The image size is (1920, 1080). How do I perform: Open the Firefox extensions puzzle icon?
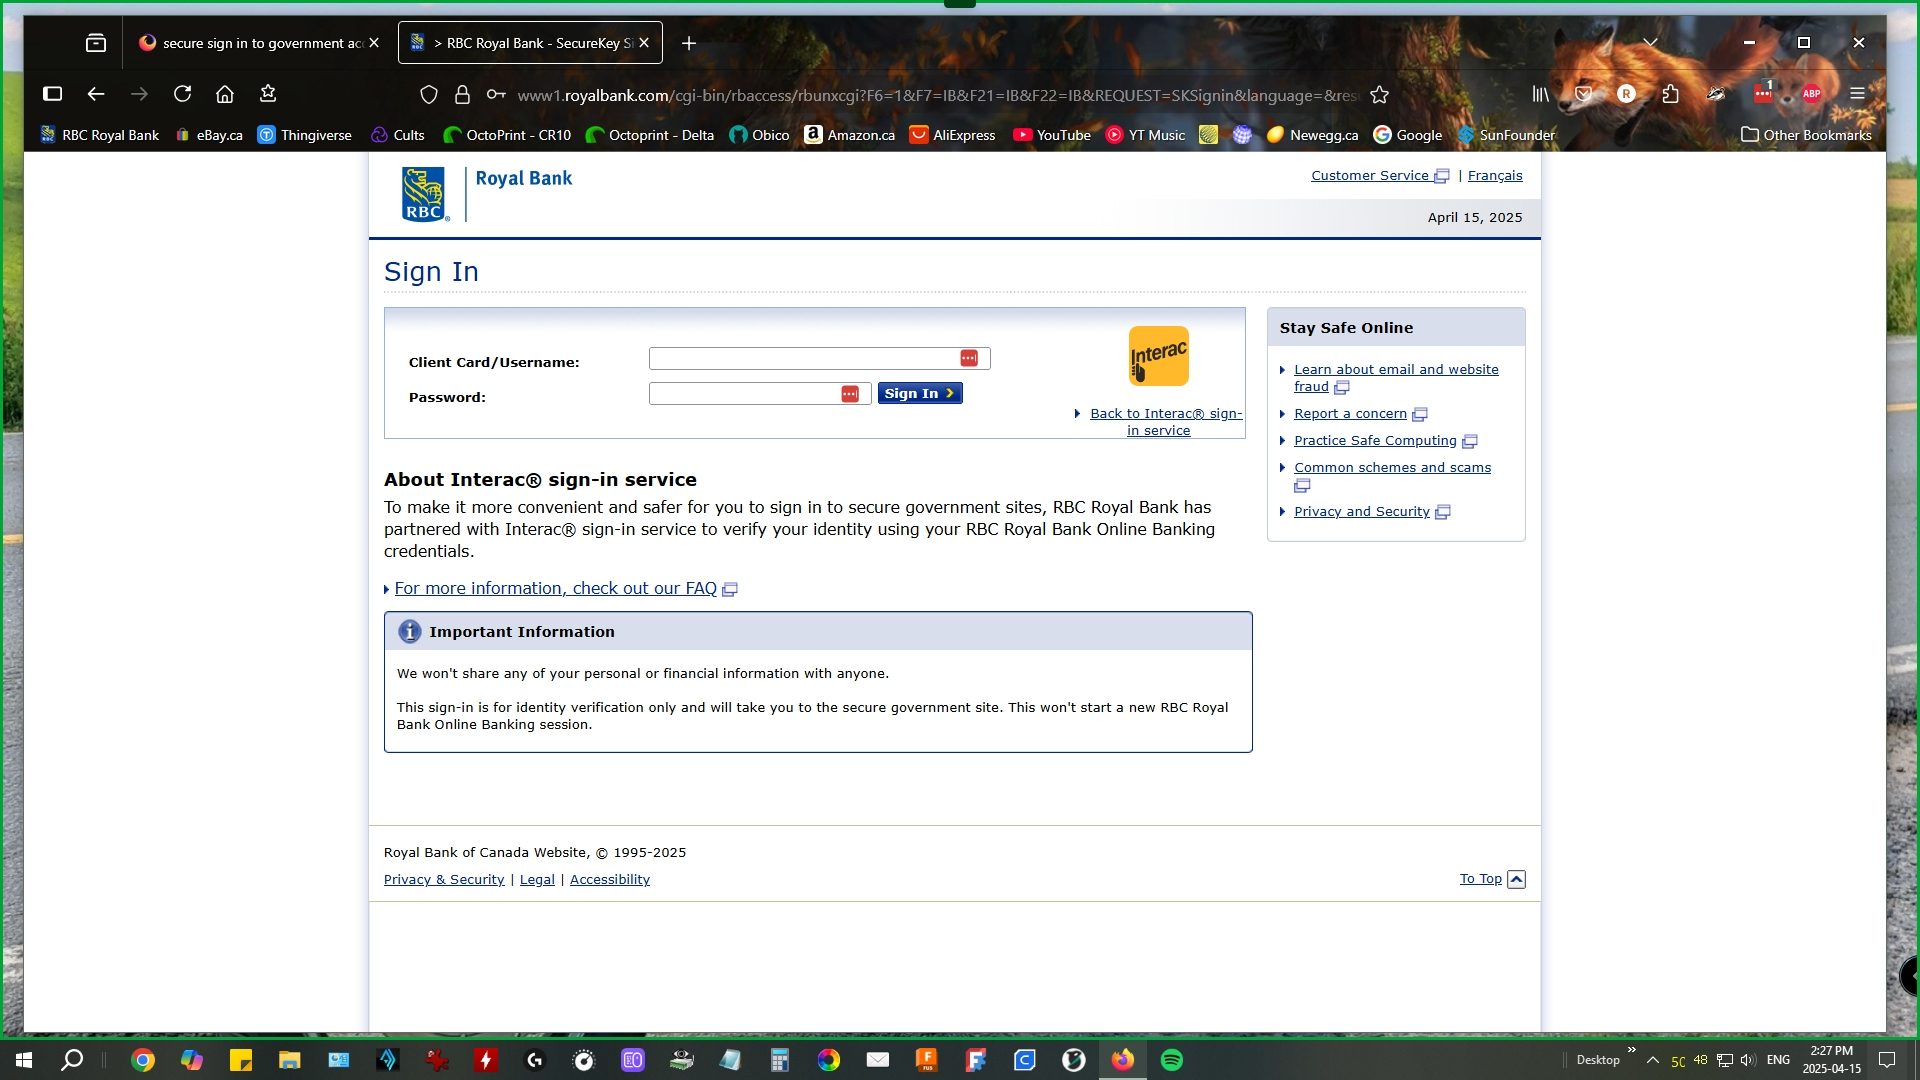coord(1671,94)
